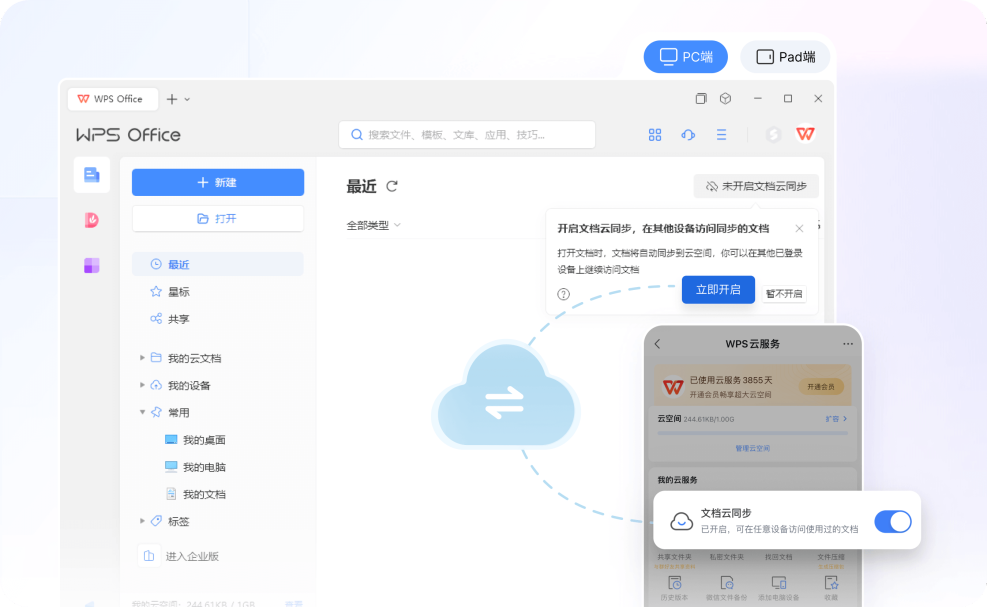987x607 pixels.
Task: Toggle the 文档云同步 switch
Action: coord(892,521)
